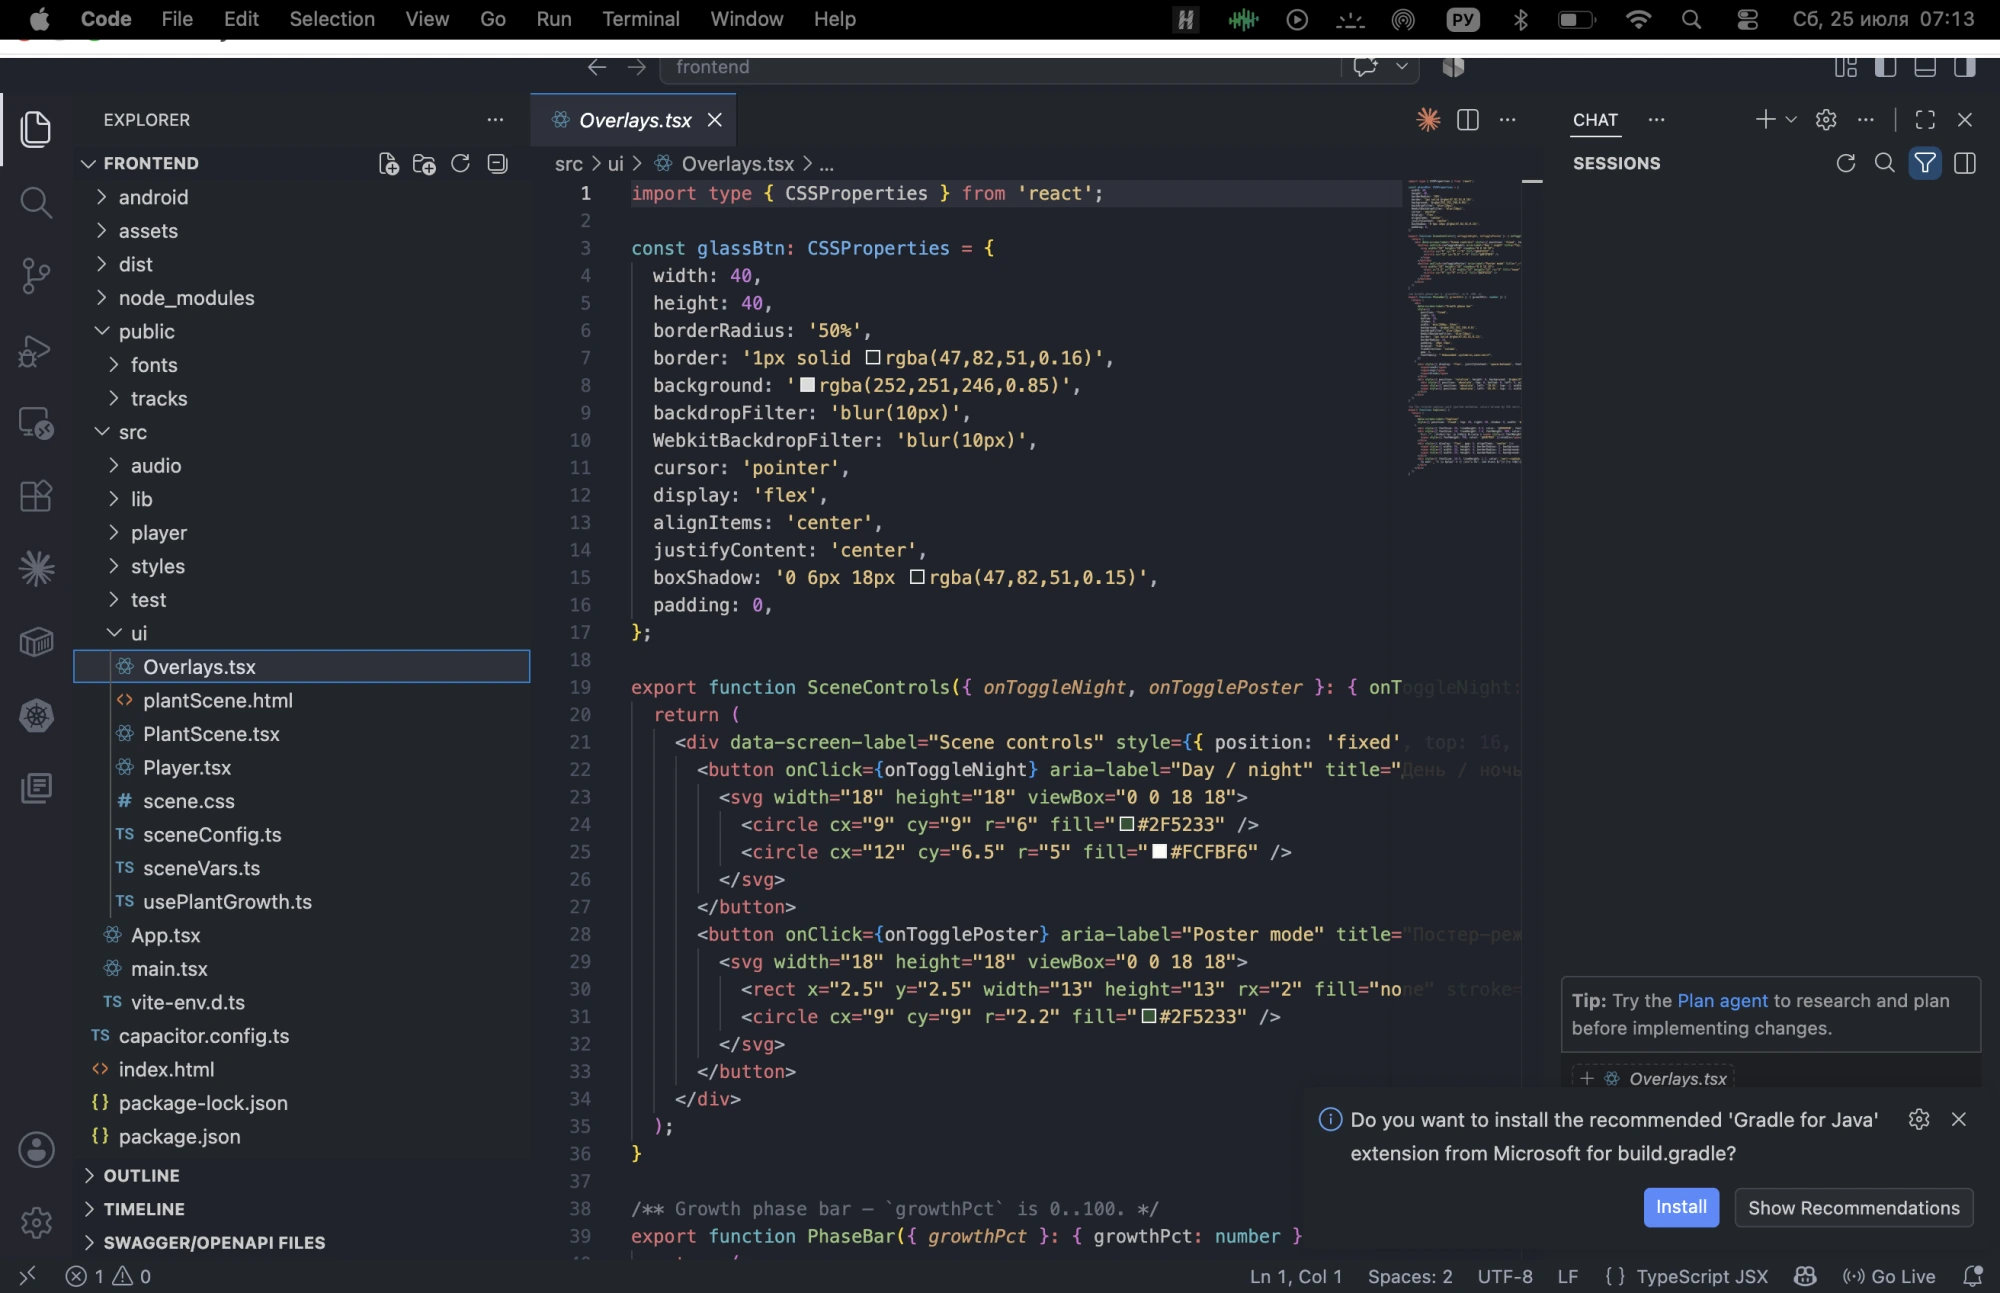Install the Gradle for Java extension

click(x=1681, y=1207)
